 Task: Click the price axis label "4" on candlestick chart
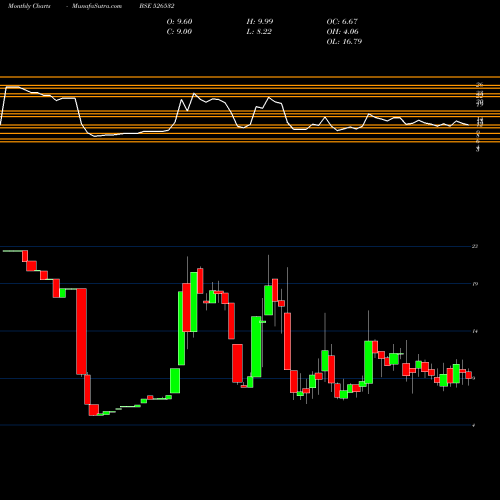click(473, 425)
